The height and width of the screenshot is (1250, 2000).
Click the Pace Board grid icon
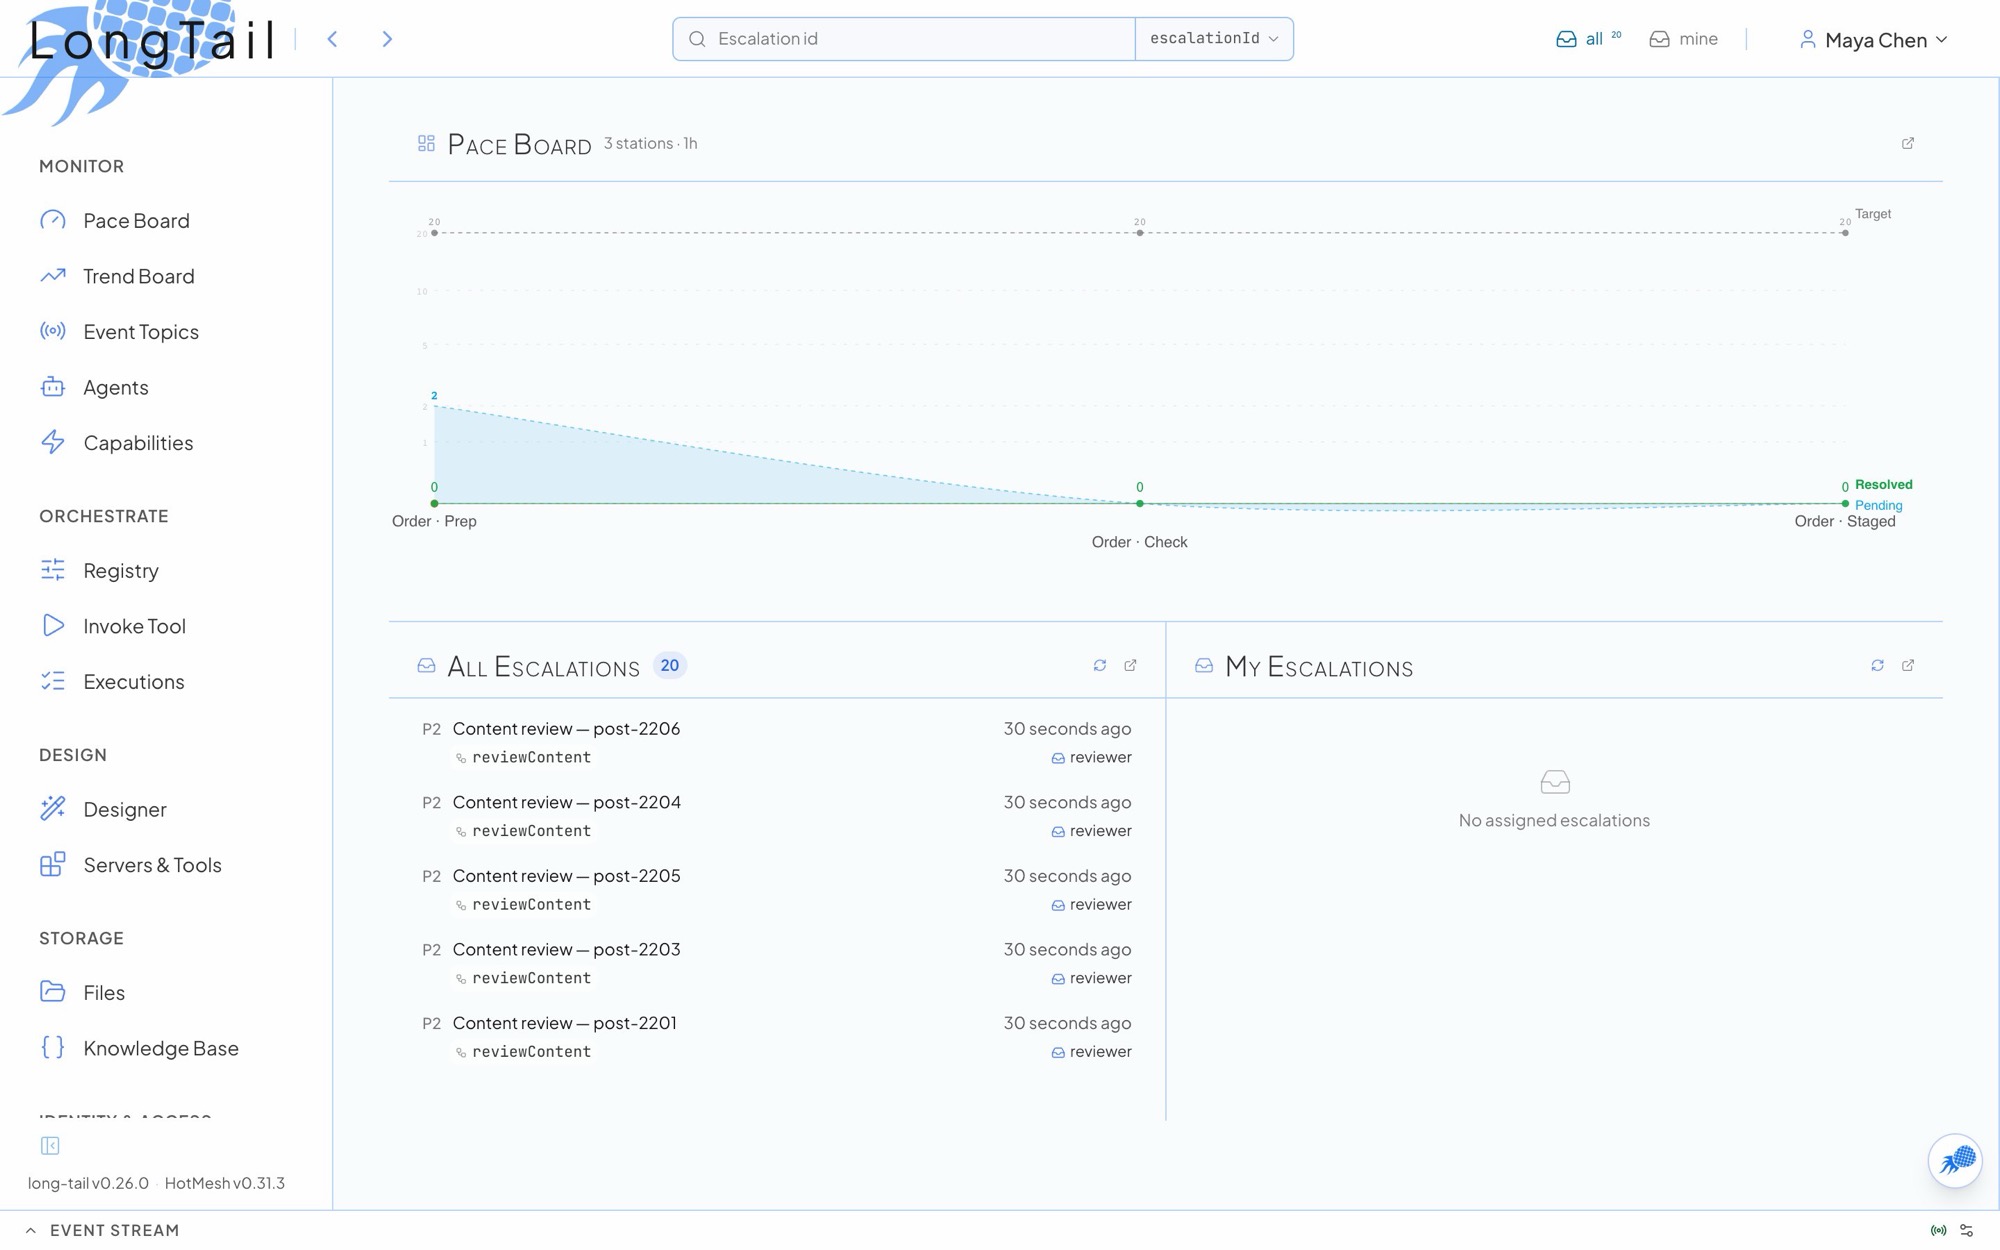[x=426, y=144]
